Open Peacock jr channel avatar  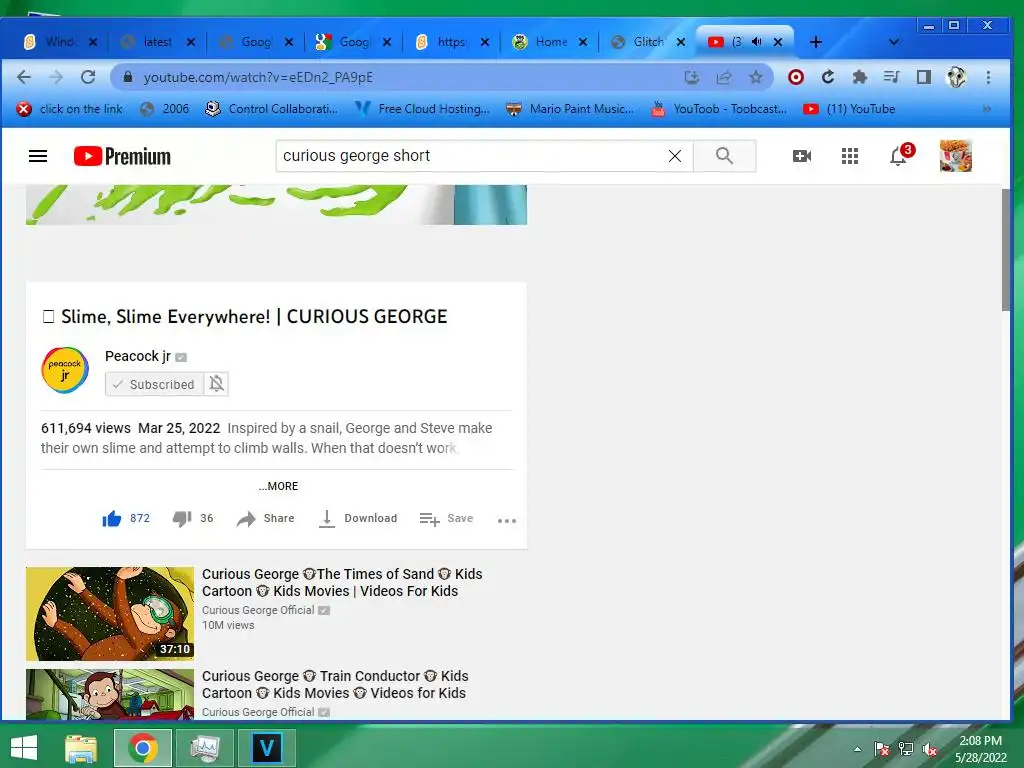coord(65,370)
